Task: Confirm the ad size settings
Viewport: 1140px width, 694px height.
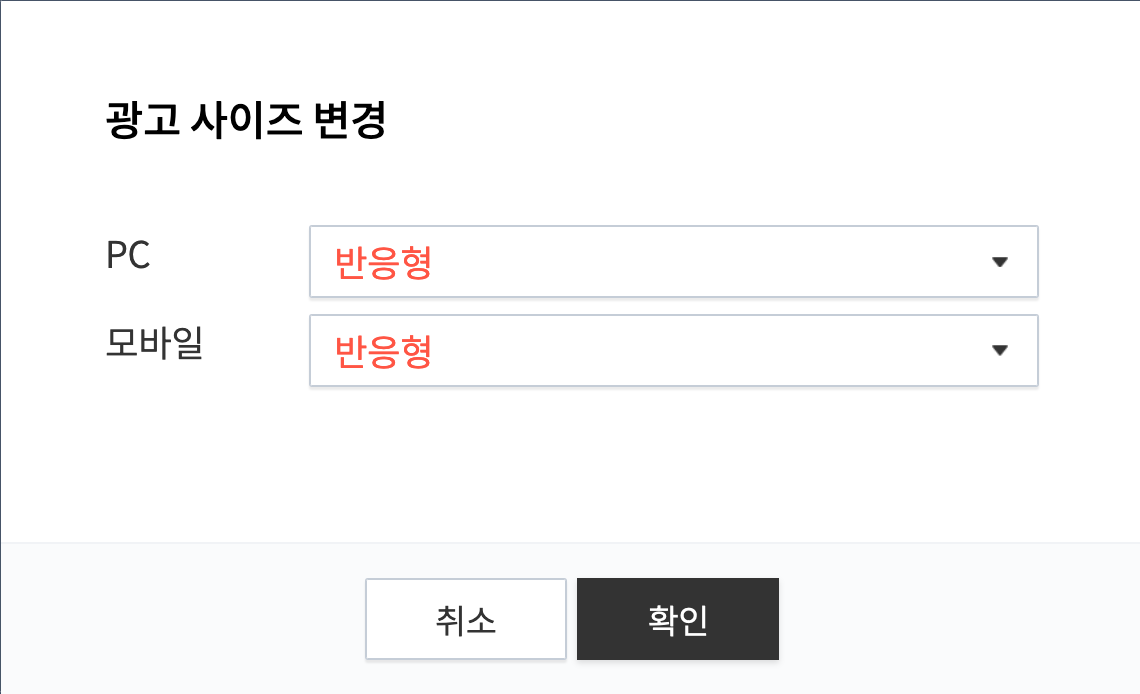Action: (x=677, y=618)
